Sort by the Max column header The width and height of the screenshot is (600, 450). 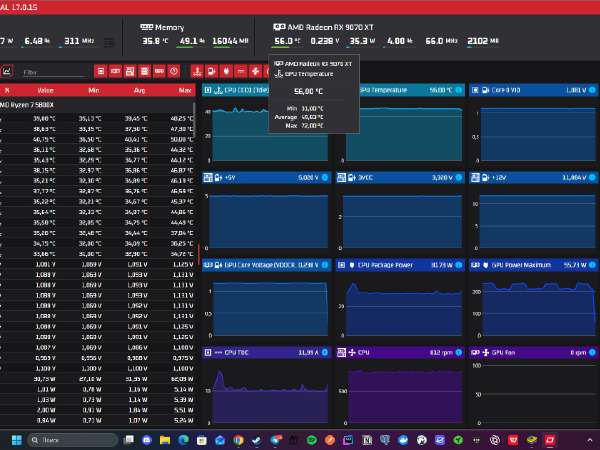pyautogui.click(x=185, y=91)
